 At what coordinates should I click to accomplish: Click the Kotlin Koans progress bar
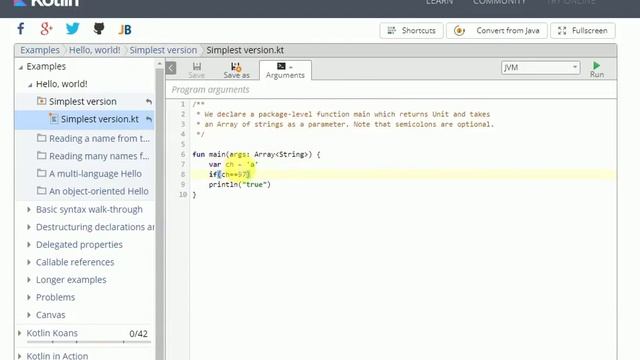coord(89,342)
